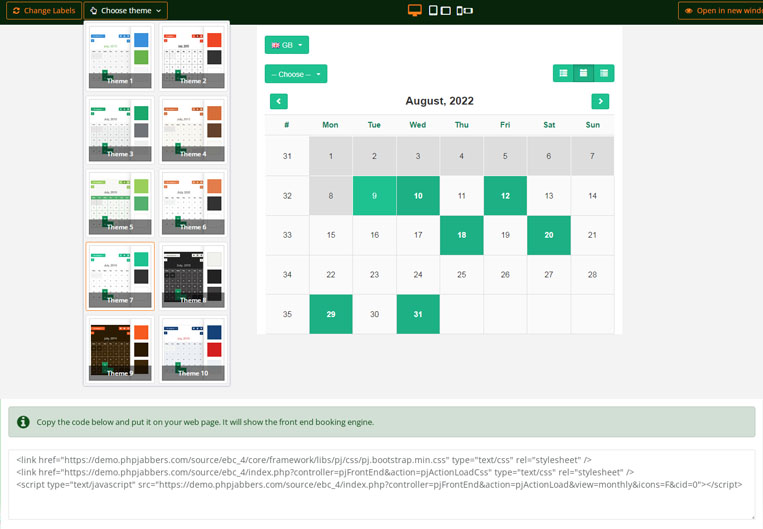Click date 17 in the calendar
The width and height of the screenshot is (763, 529).
coord(418,235)
